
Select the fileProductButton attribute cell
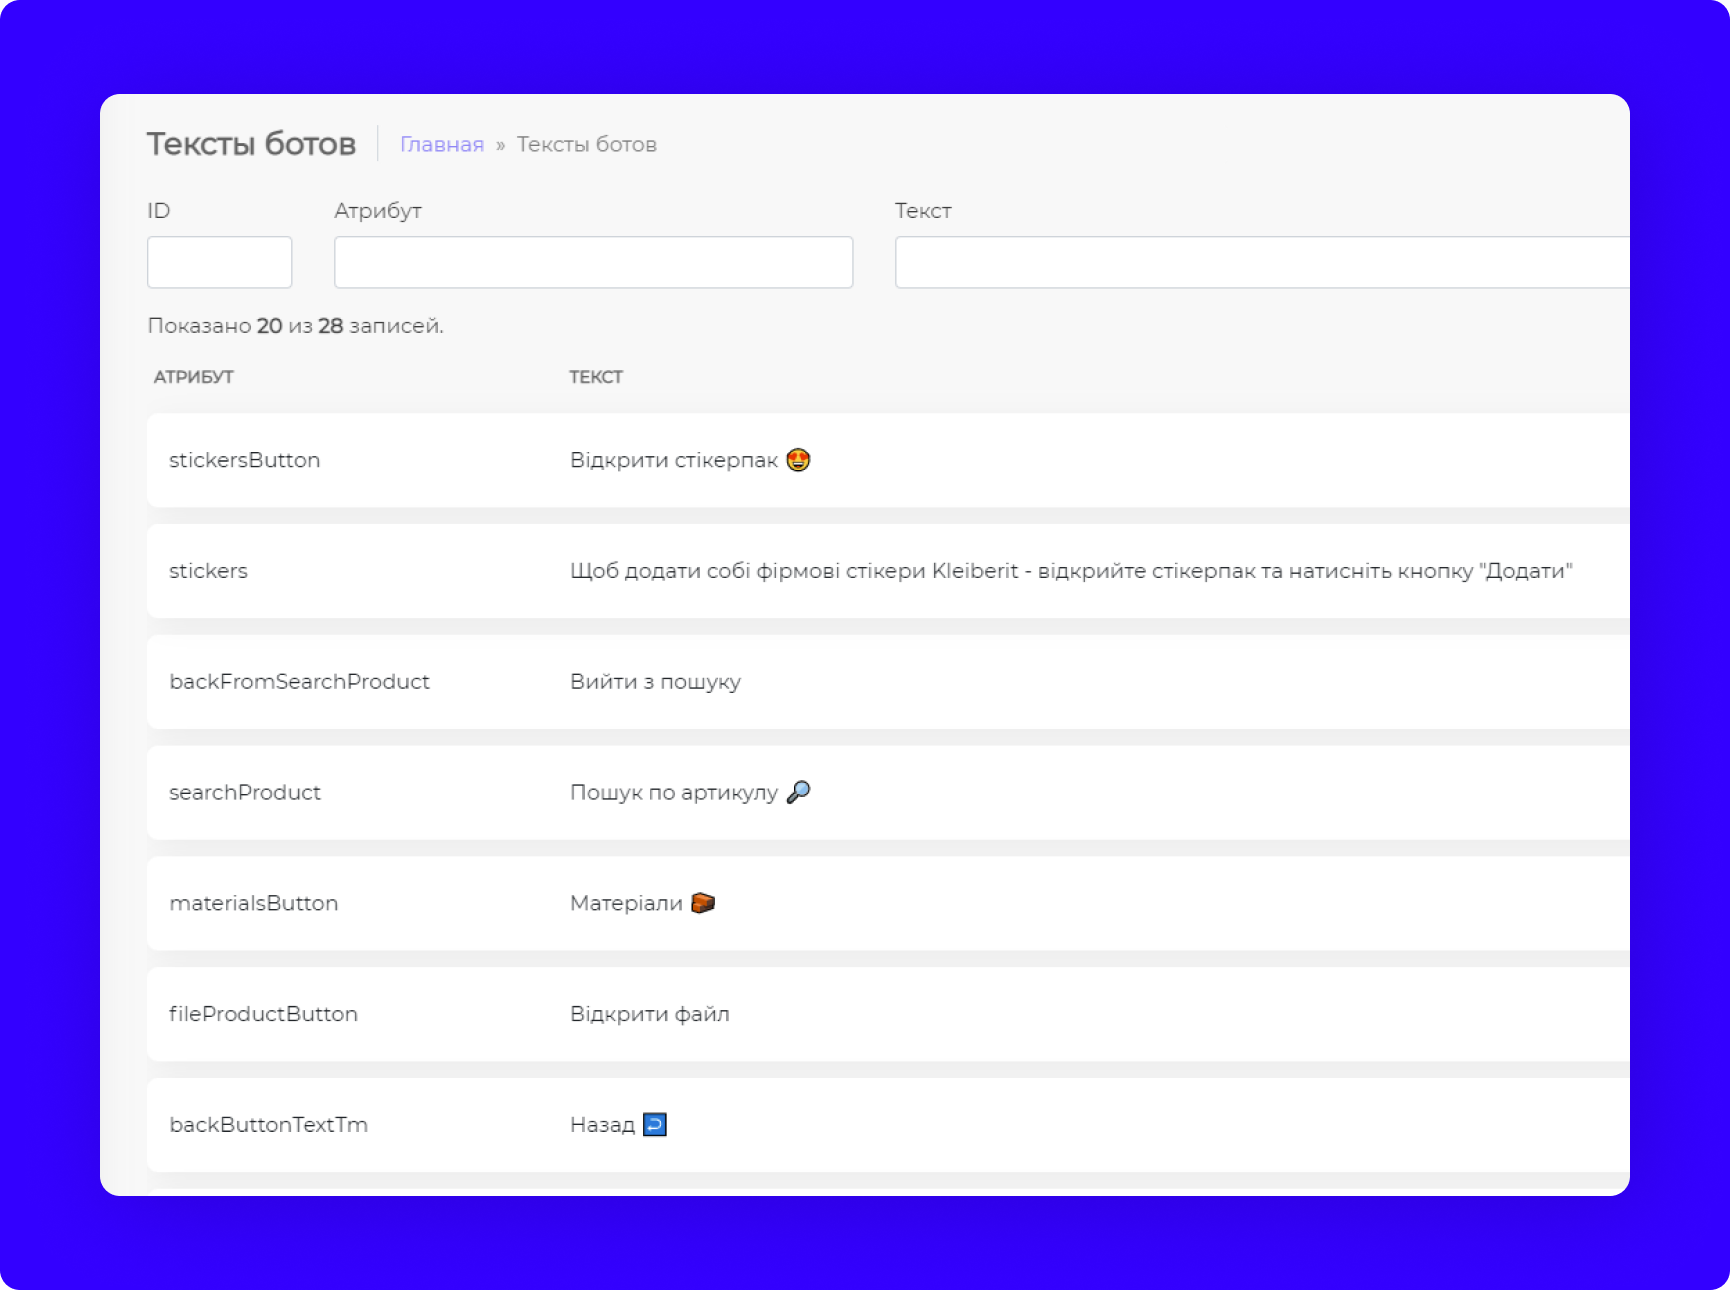263,1014
